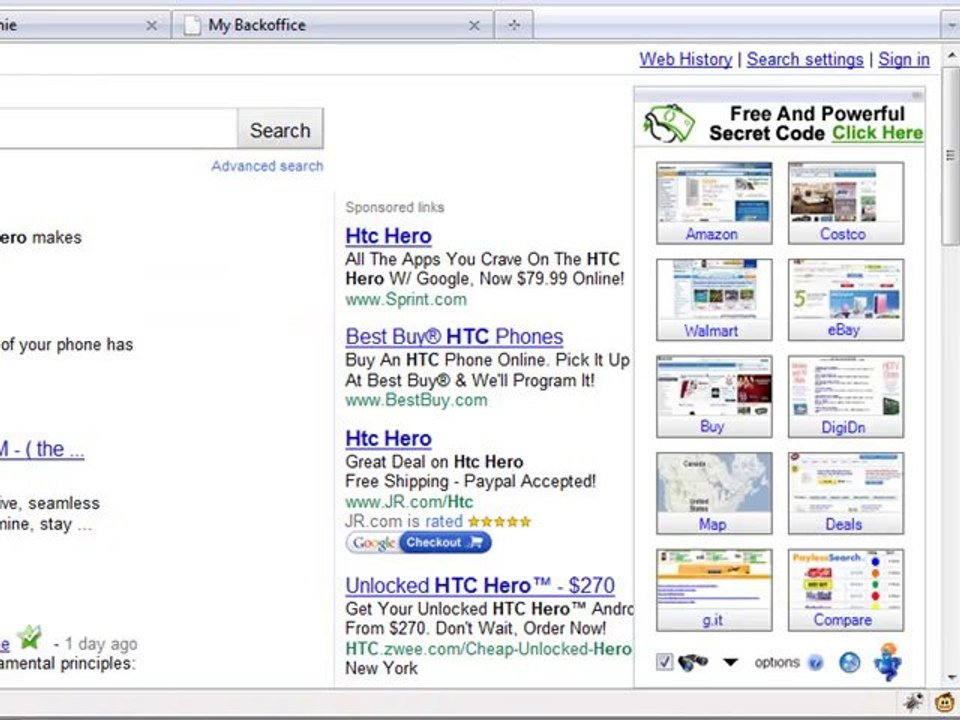The width and height of the screenshot is (960, 720).
Task: Open the DigiDn thumbnail
Action: [x=846, y=397]
